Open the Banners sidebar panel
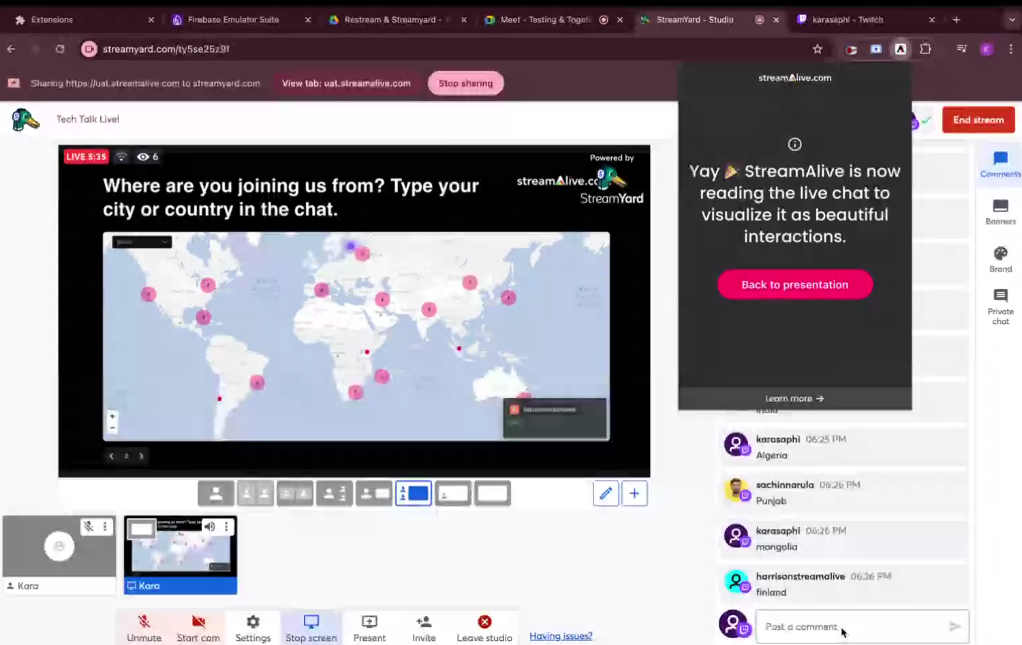The image size is (1022, 645). click(x=1000, y=212)
